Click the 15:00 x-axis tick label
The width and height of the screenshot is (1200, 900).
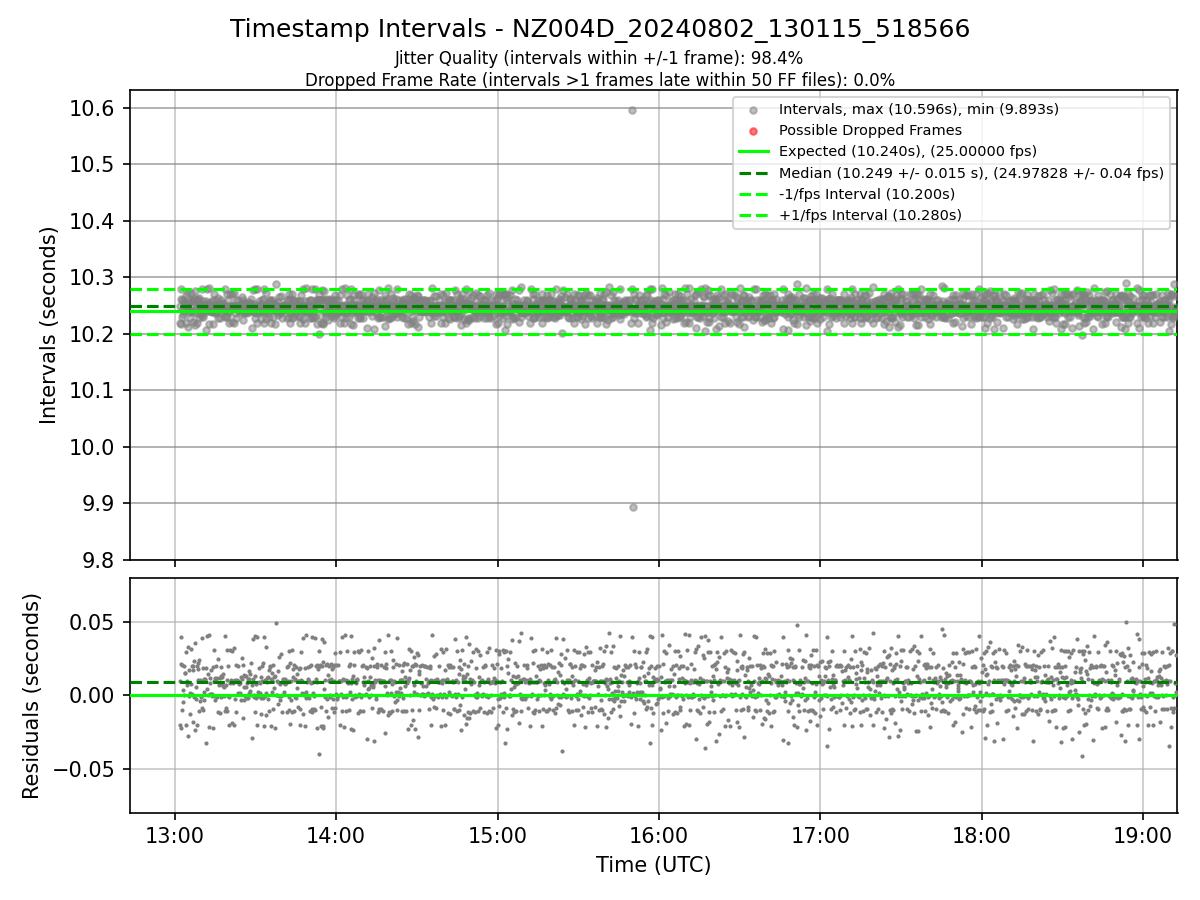[497, 834]
